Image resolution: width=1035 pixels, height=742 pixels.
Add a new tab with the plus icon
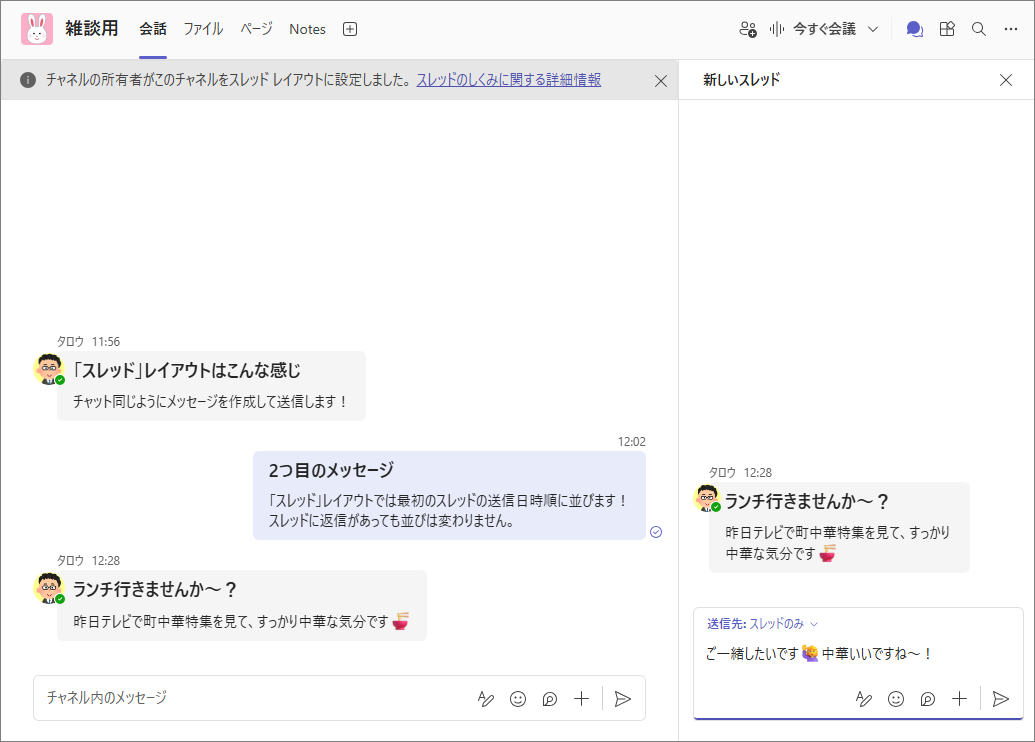coord(350,29)
